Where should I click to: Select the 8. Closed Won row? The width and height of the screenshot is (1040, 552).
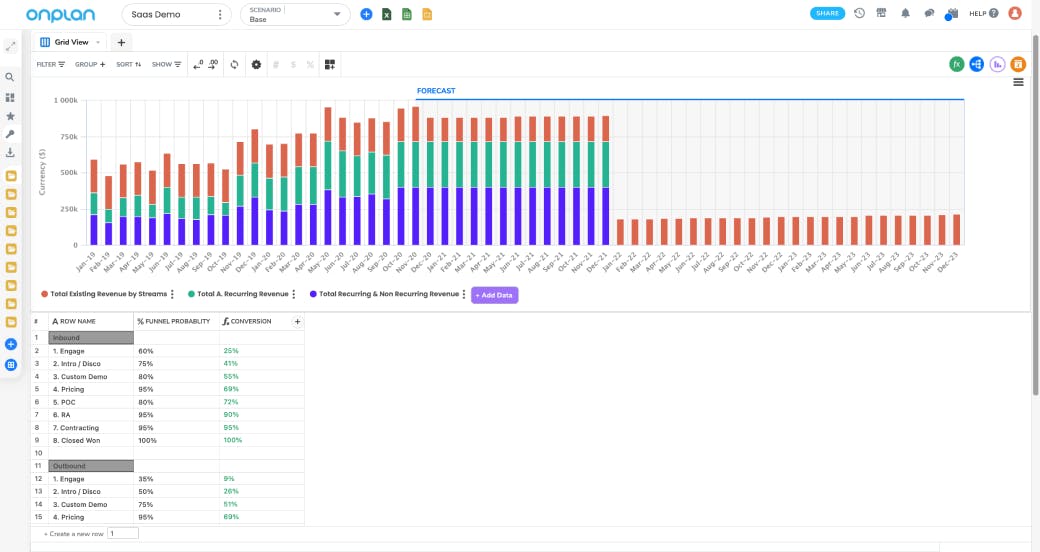point(168,441)
